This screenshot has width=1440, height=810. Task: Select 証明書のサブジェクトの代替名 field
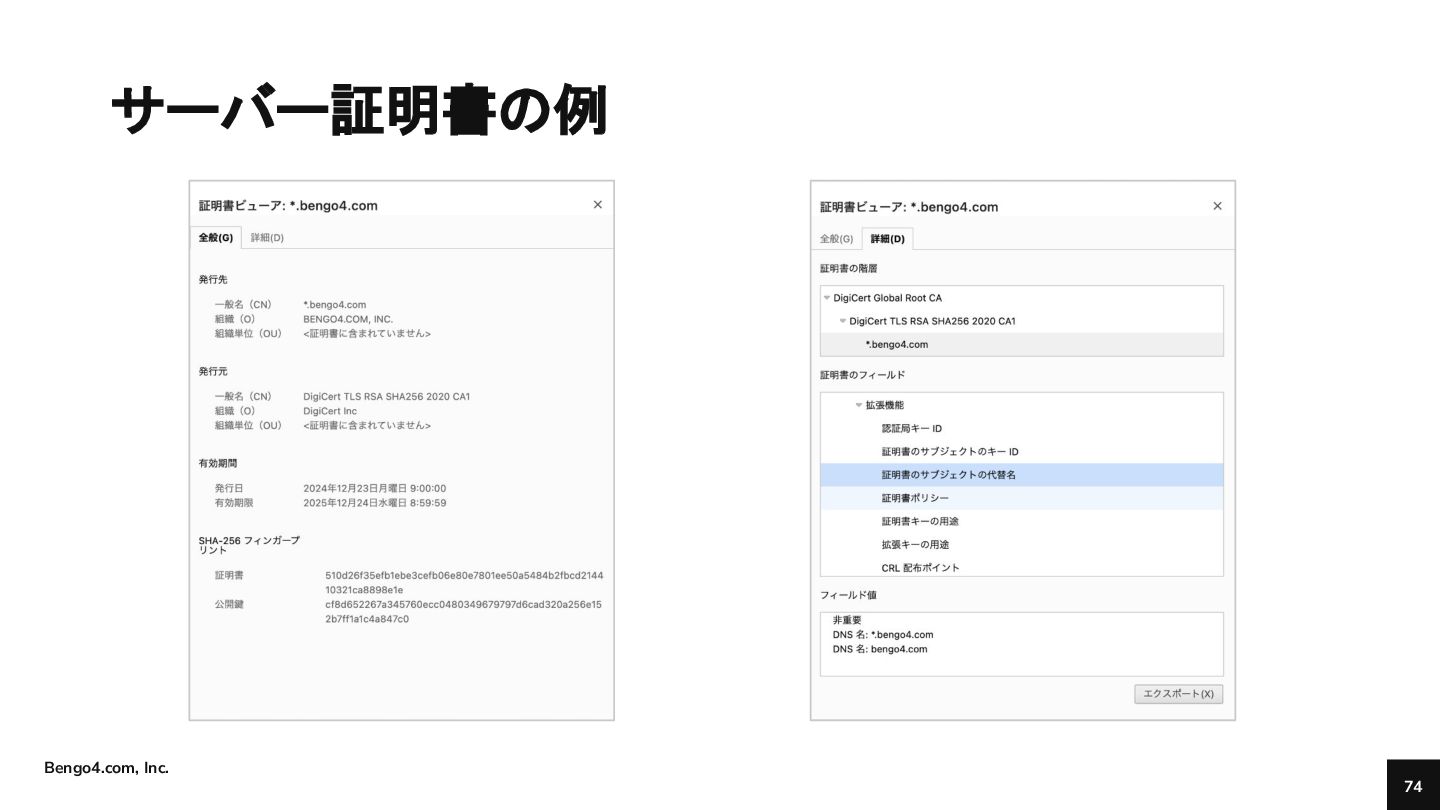pos(1022,475)
